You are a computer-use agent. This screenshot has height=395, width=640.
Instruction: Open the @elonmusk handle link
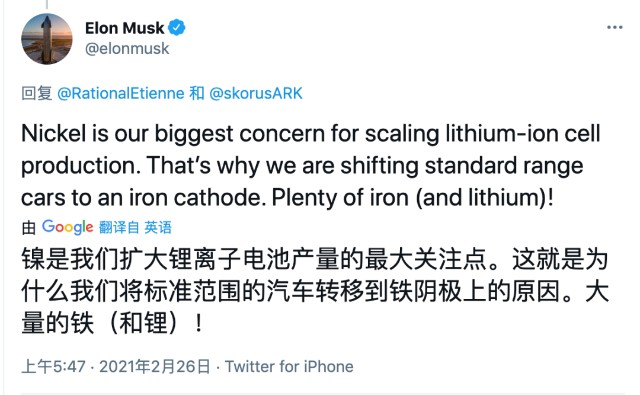[x=127, y=49]
